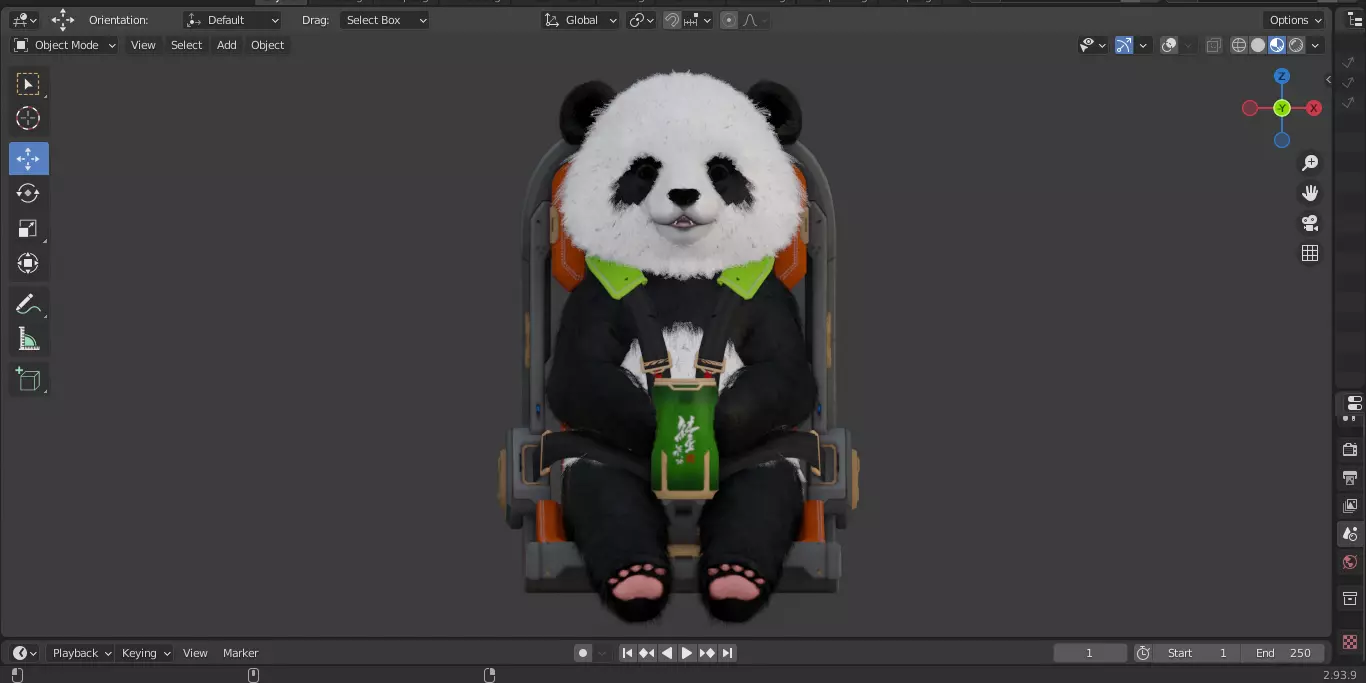
Task: Open the Texture properties checker tab
Action: 1350,641
